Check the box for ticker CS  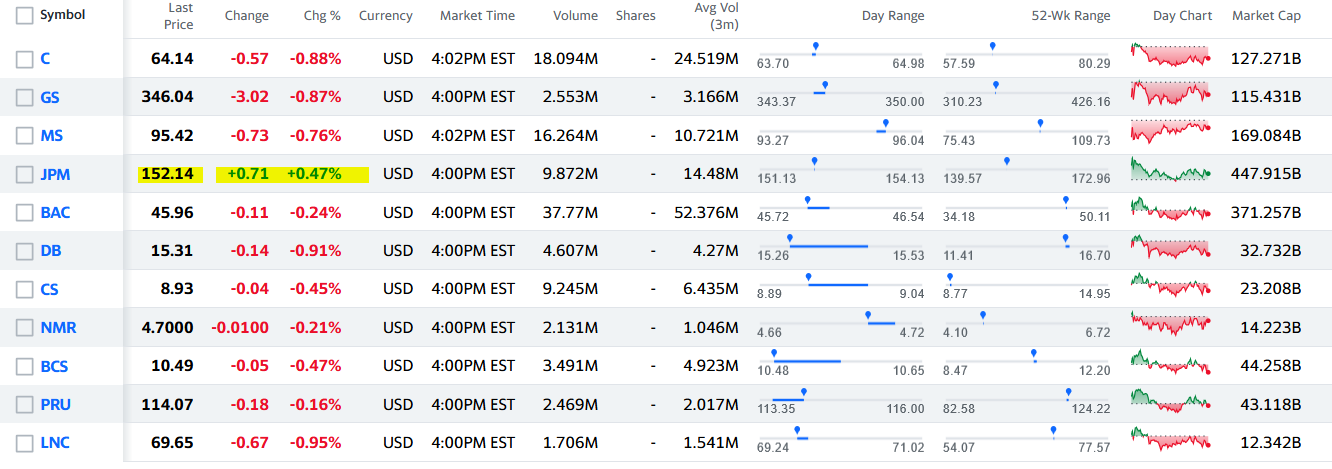24,290
